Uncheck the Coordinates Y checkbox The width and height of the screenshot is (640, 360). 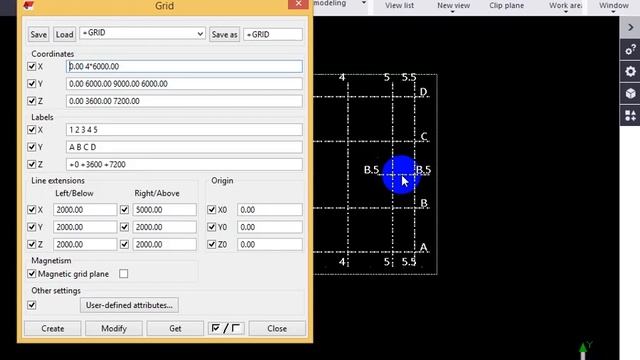31,84
